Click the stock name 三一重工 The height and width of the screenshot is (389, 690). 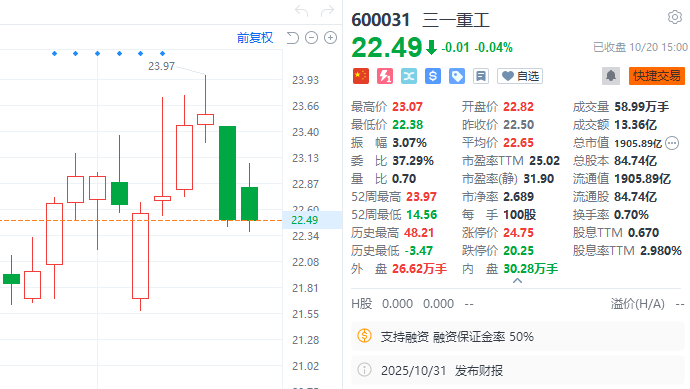(x=456, y=20)
